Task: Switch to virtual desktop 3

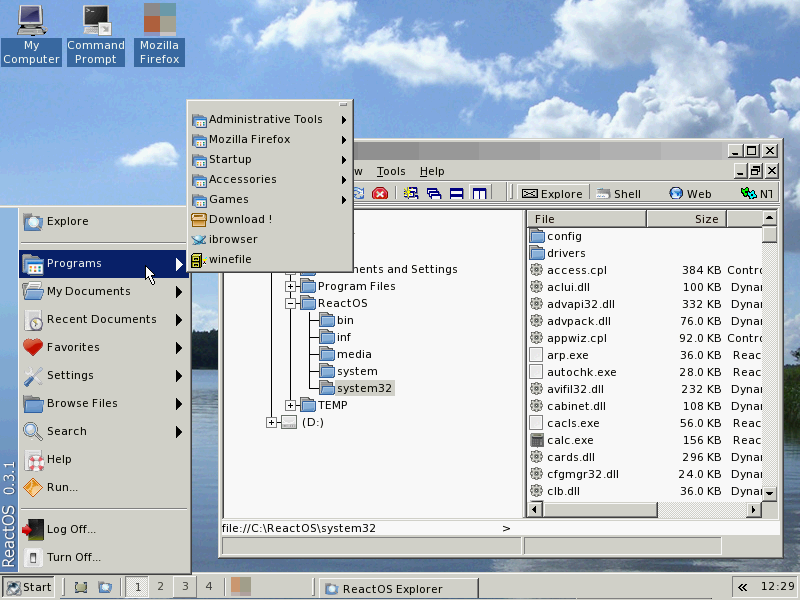Action: click(x=185, y=587)
